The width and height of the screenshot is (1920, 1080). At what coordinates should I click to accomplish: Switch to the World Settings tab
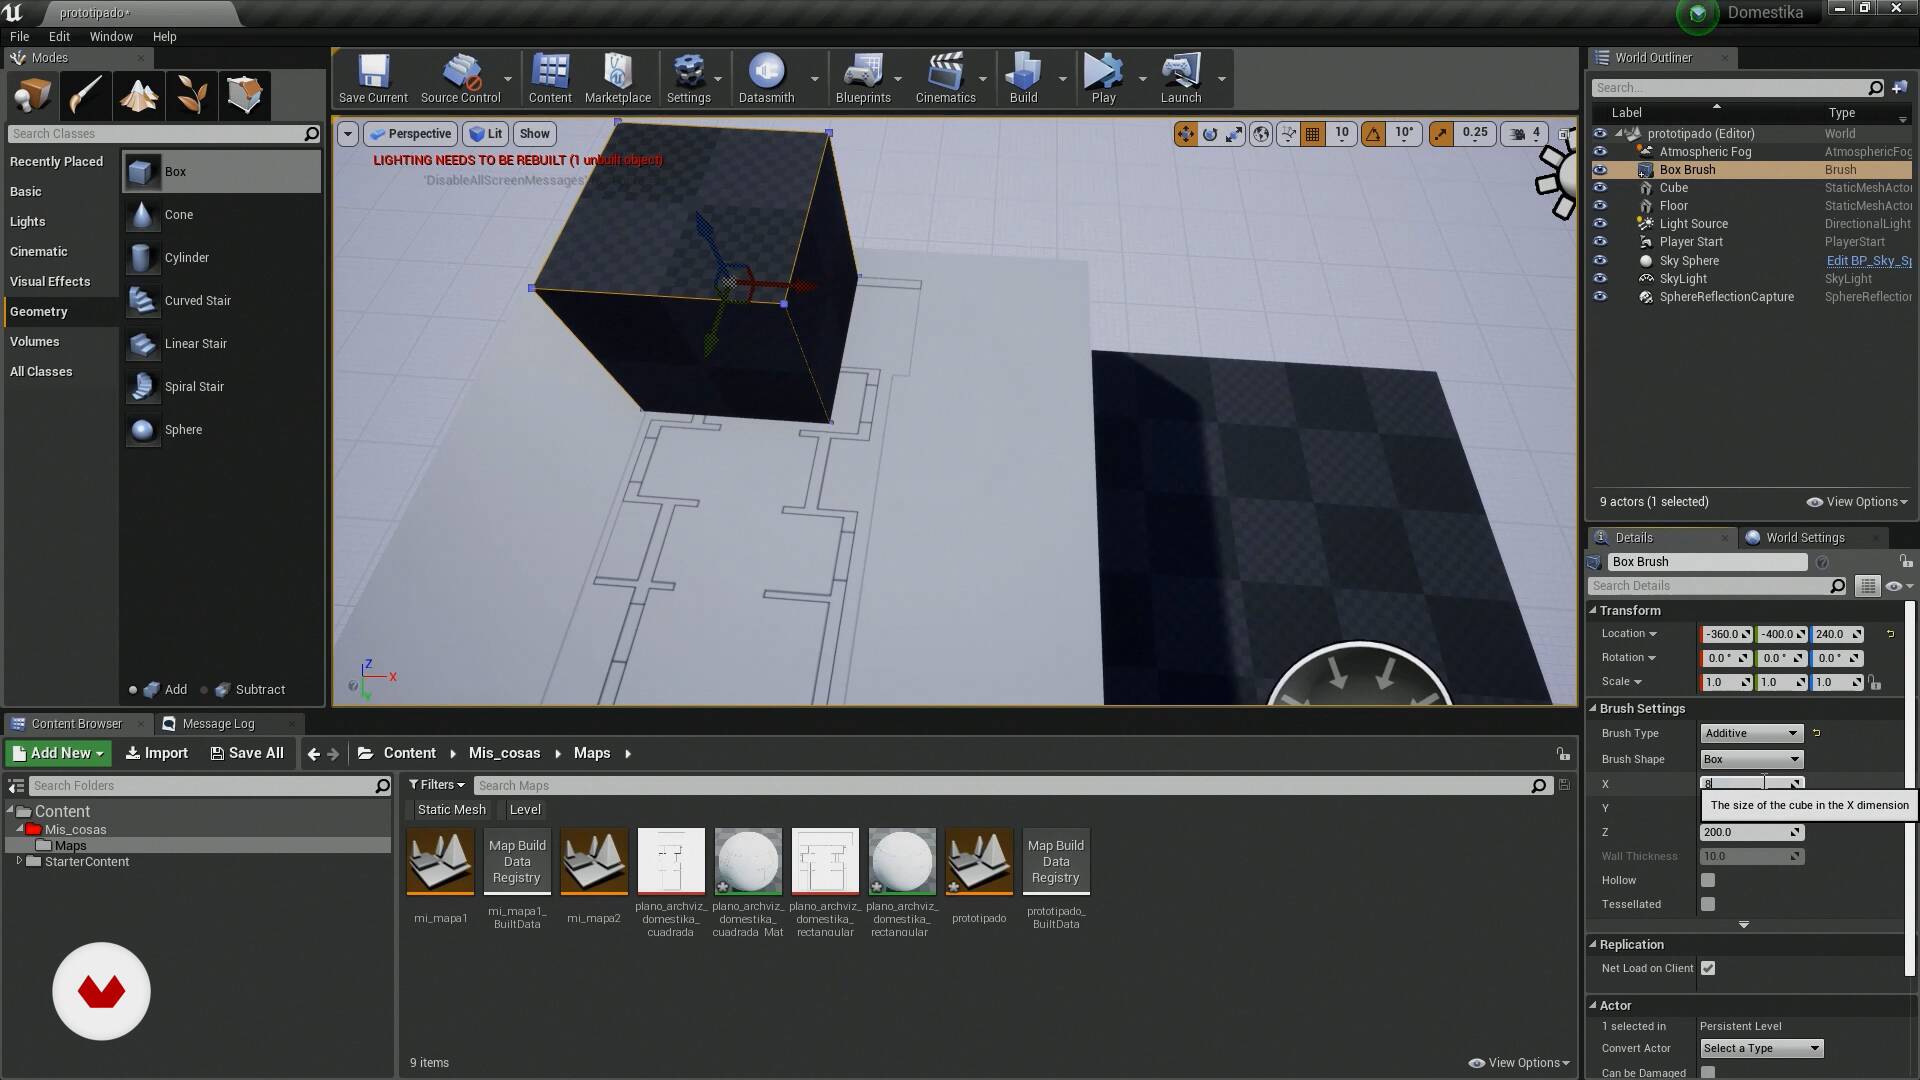coord(1803,537)
